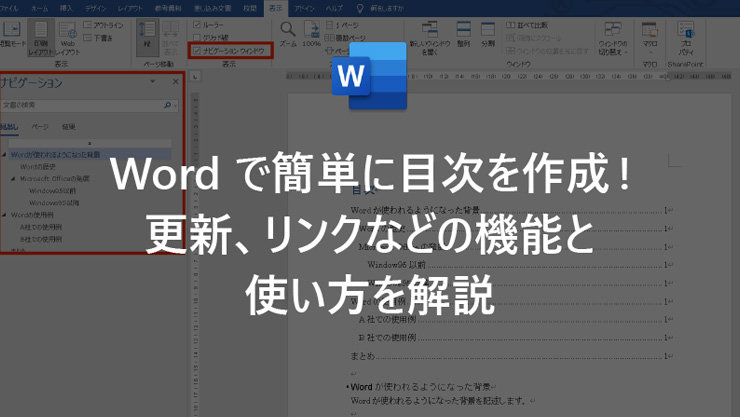Open the navigation pane options dropdown arrow

[152, 82]
